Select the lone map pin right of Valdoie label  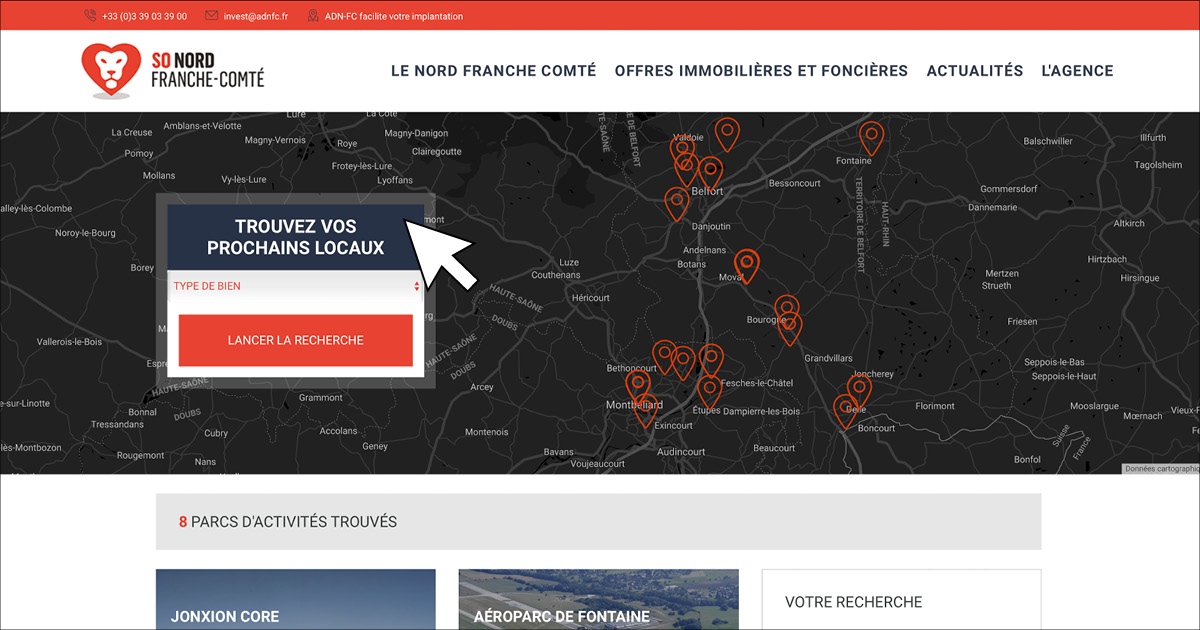tap(727, 133)
